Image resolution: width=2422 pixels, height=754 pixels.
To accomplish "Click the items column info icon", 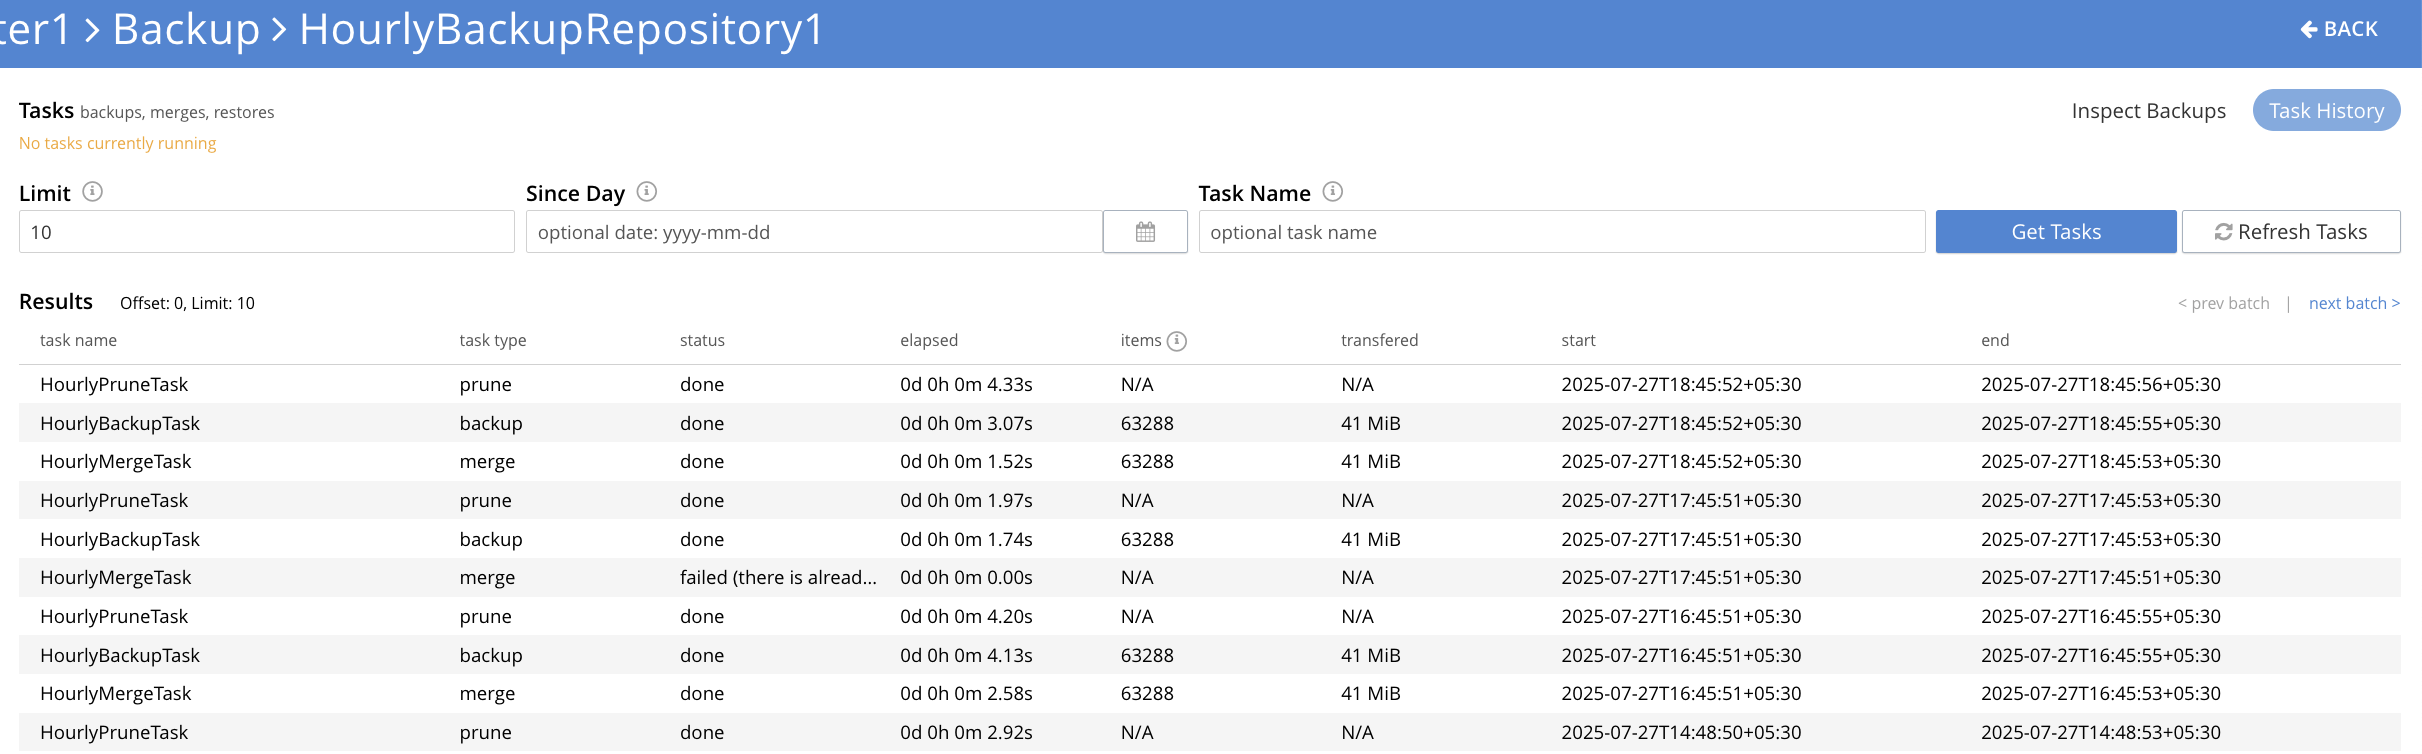I will coord(1177,341).
